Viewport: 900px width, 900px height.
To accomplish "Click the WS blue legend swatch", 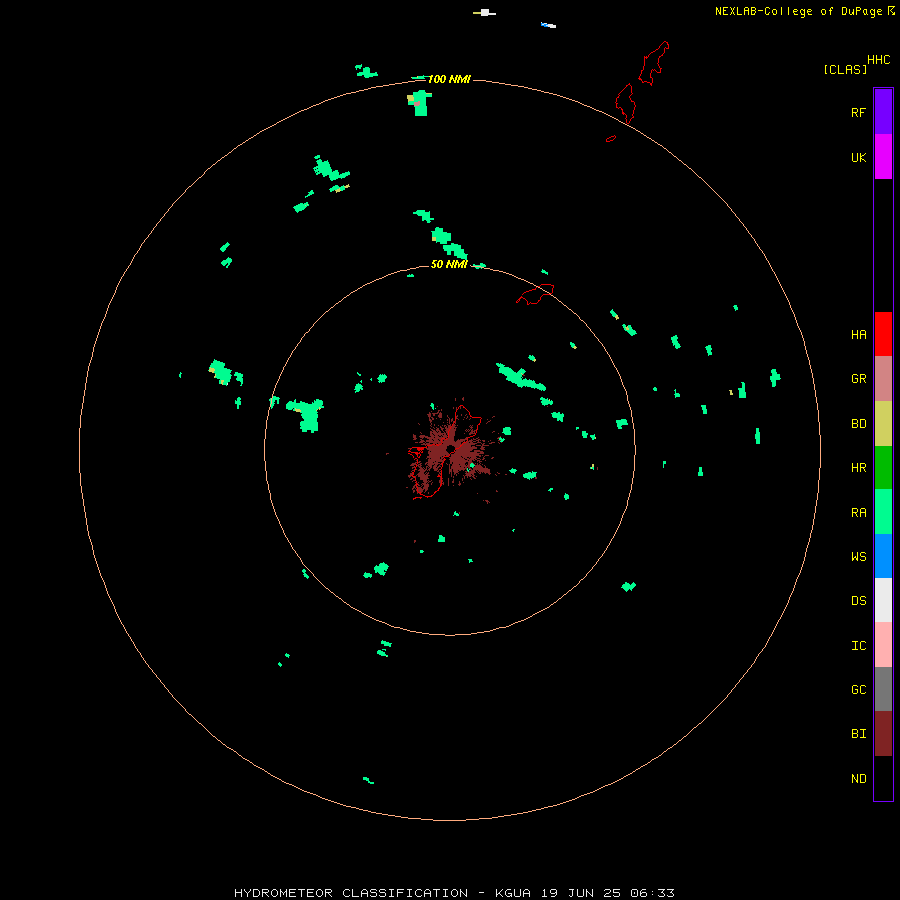I will [x=883, y=556].
